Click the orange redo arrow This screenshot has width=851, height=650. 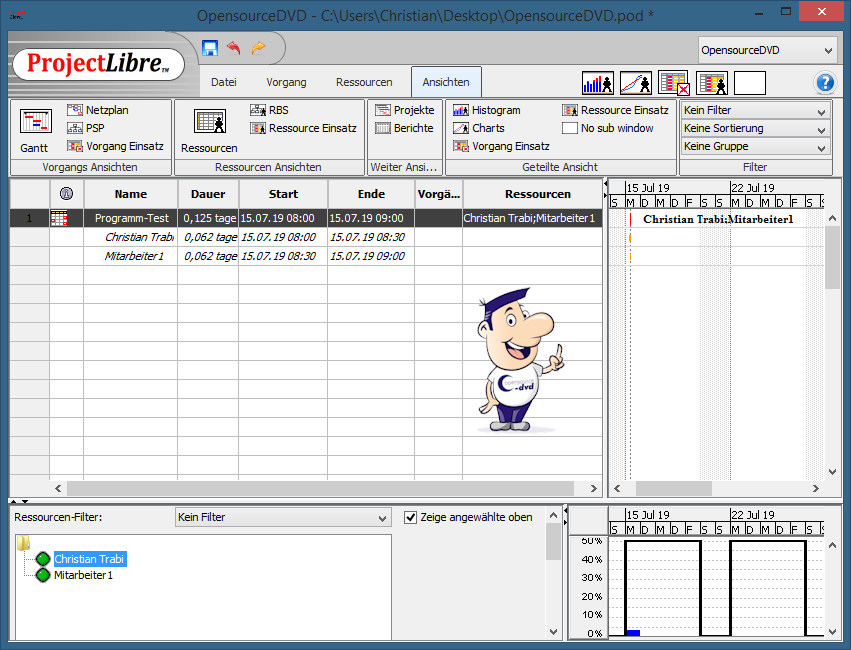[259, 48]
